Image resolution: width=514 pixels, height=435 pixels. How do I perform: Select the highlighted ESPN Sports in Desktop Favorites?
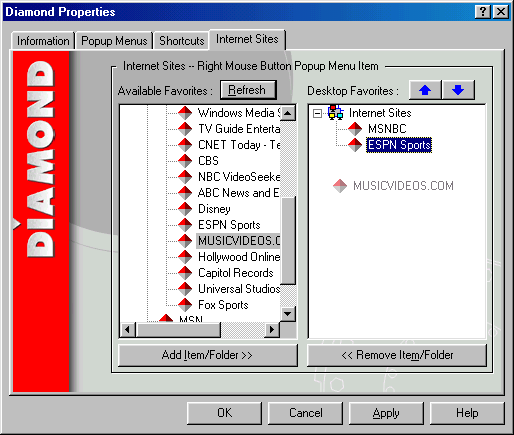point(399,145)
